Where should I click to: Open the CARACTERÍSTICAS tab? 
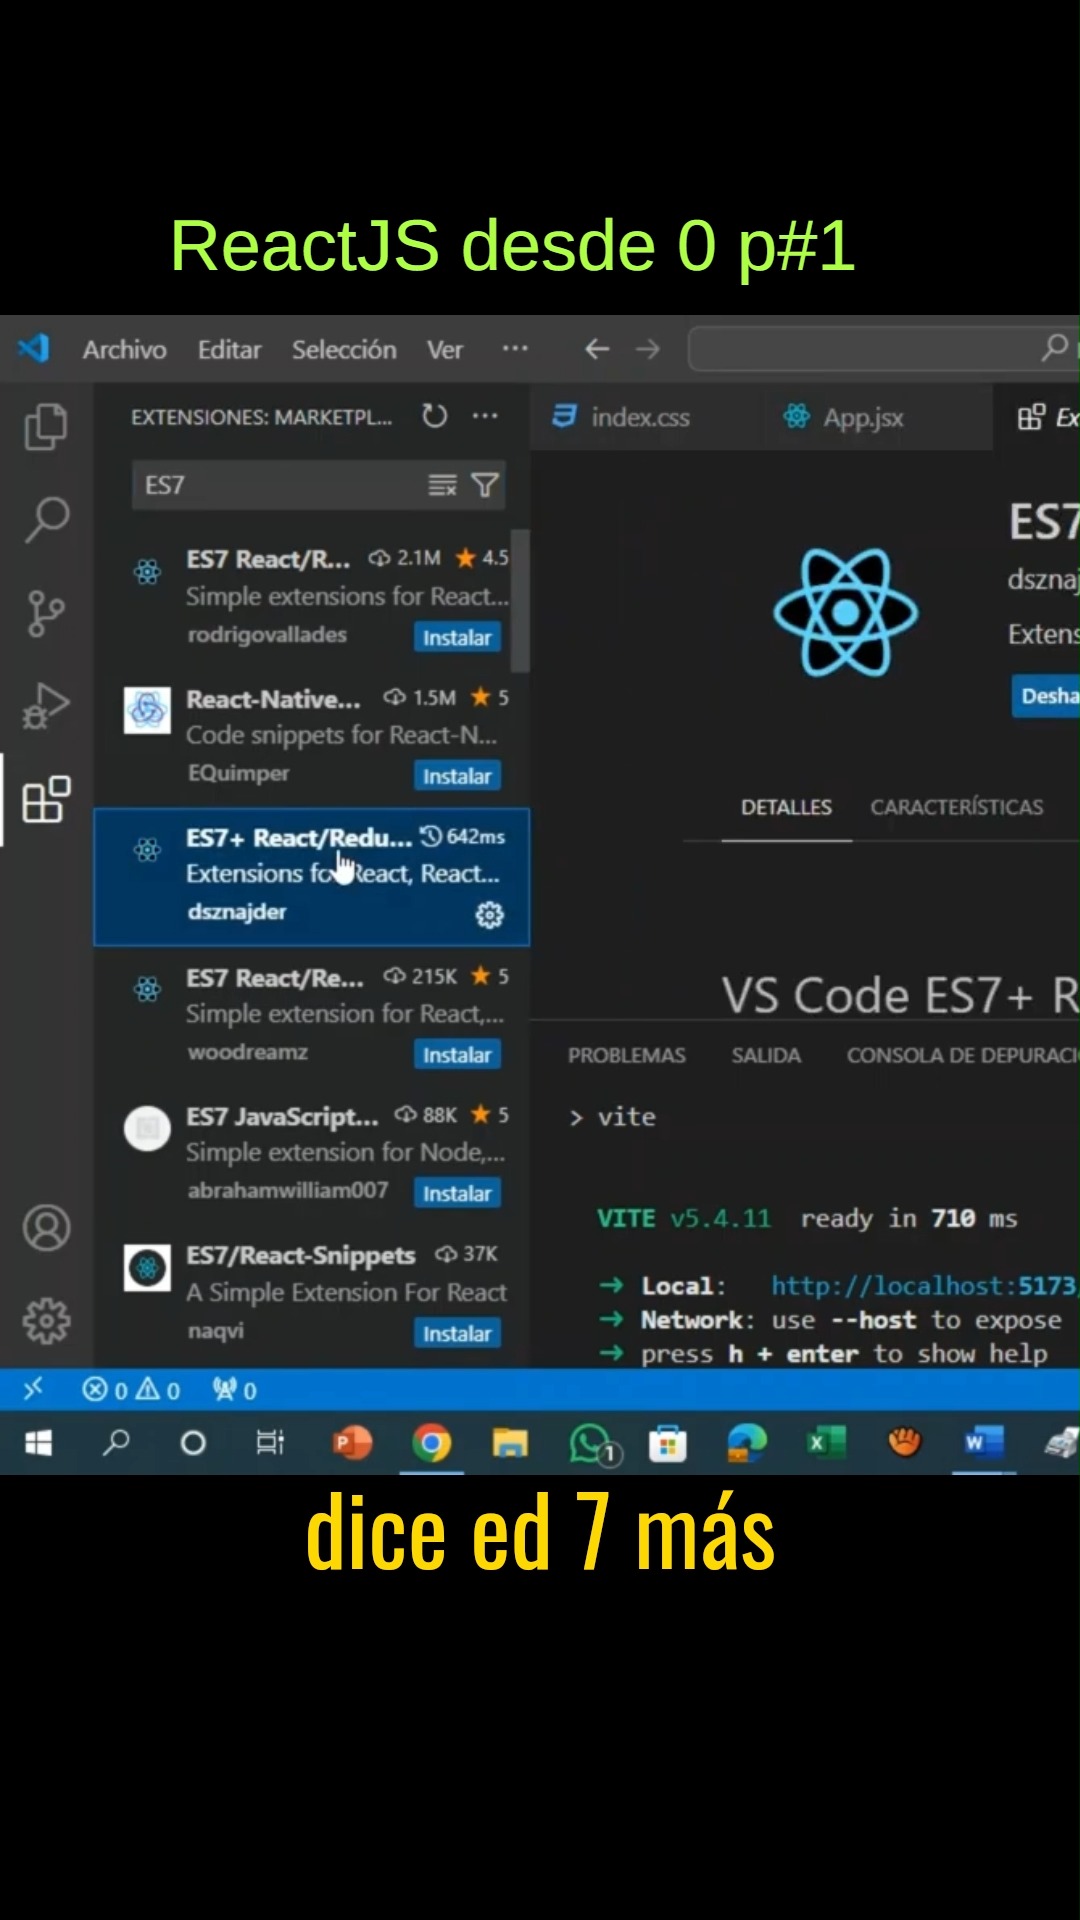[x=956, y=807]
